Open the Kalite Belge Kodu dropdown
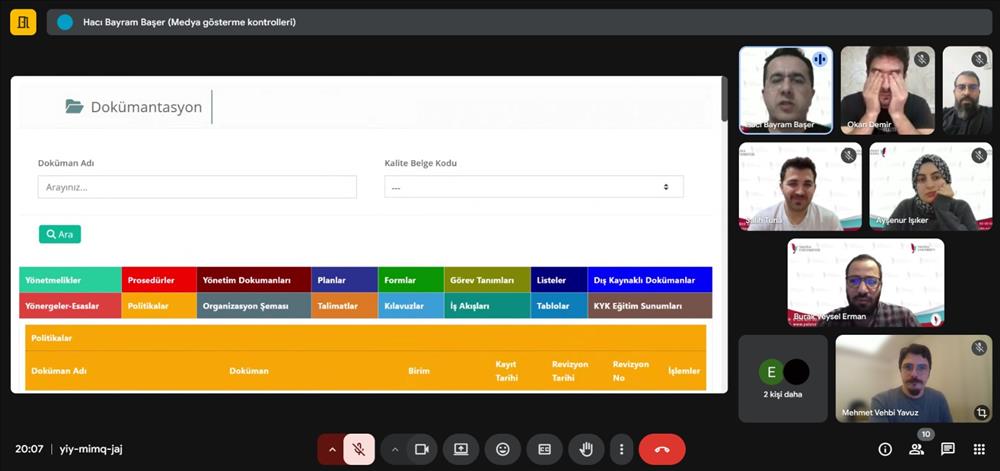 click(x=534, y=187)
